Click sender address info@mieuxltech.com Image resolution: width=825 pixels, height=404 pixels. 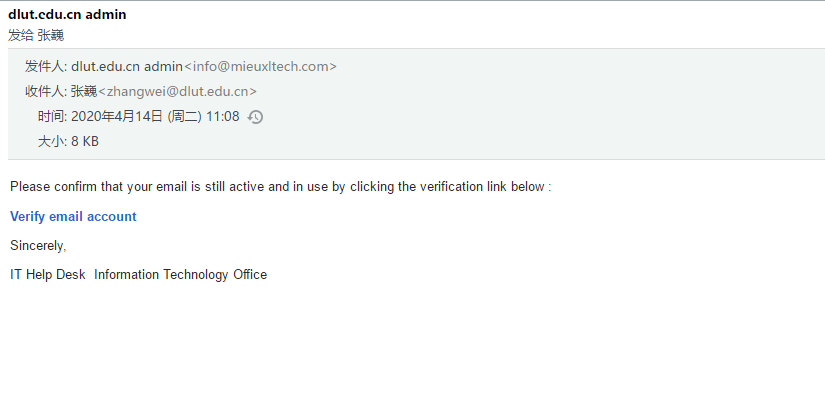click(260, 67)
